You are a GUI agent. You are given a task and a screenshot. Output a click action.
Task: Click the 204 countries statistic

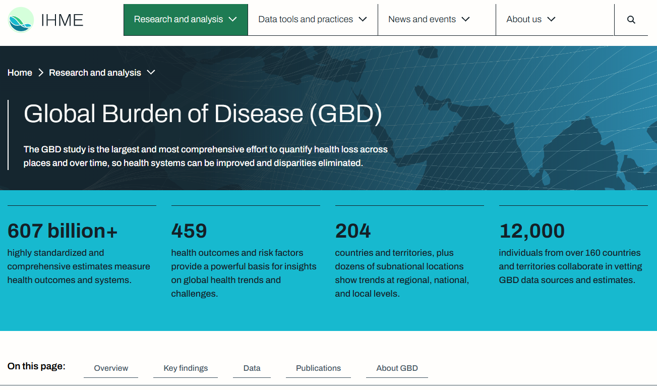coord(353,231)
